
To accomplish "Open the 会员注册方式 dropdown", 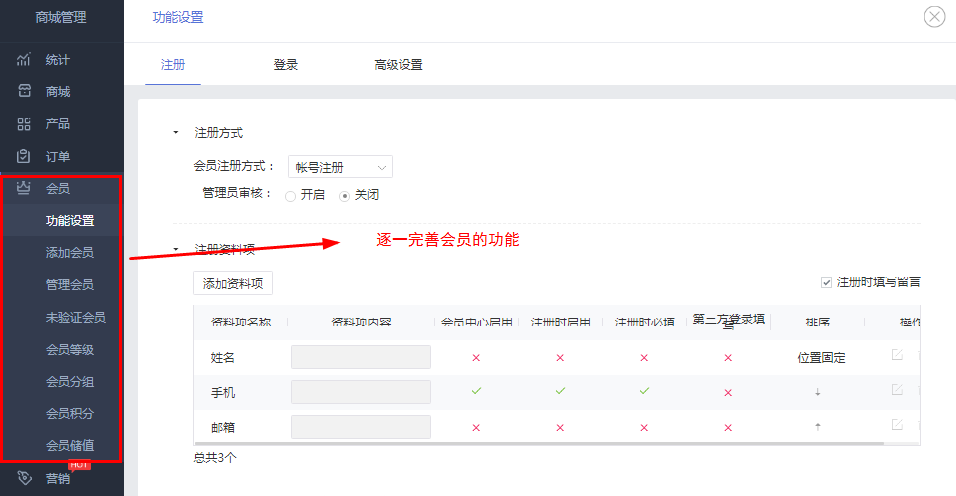I will point(340,167).
